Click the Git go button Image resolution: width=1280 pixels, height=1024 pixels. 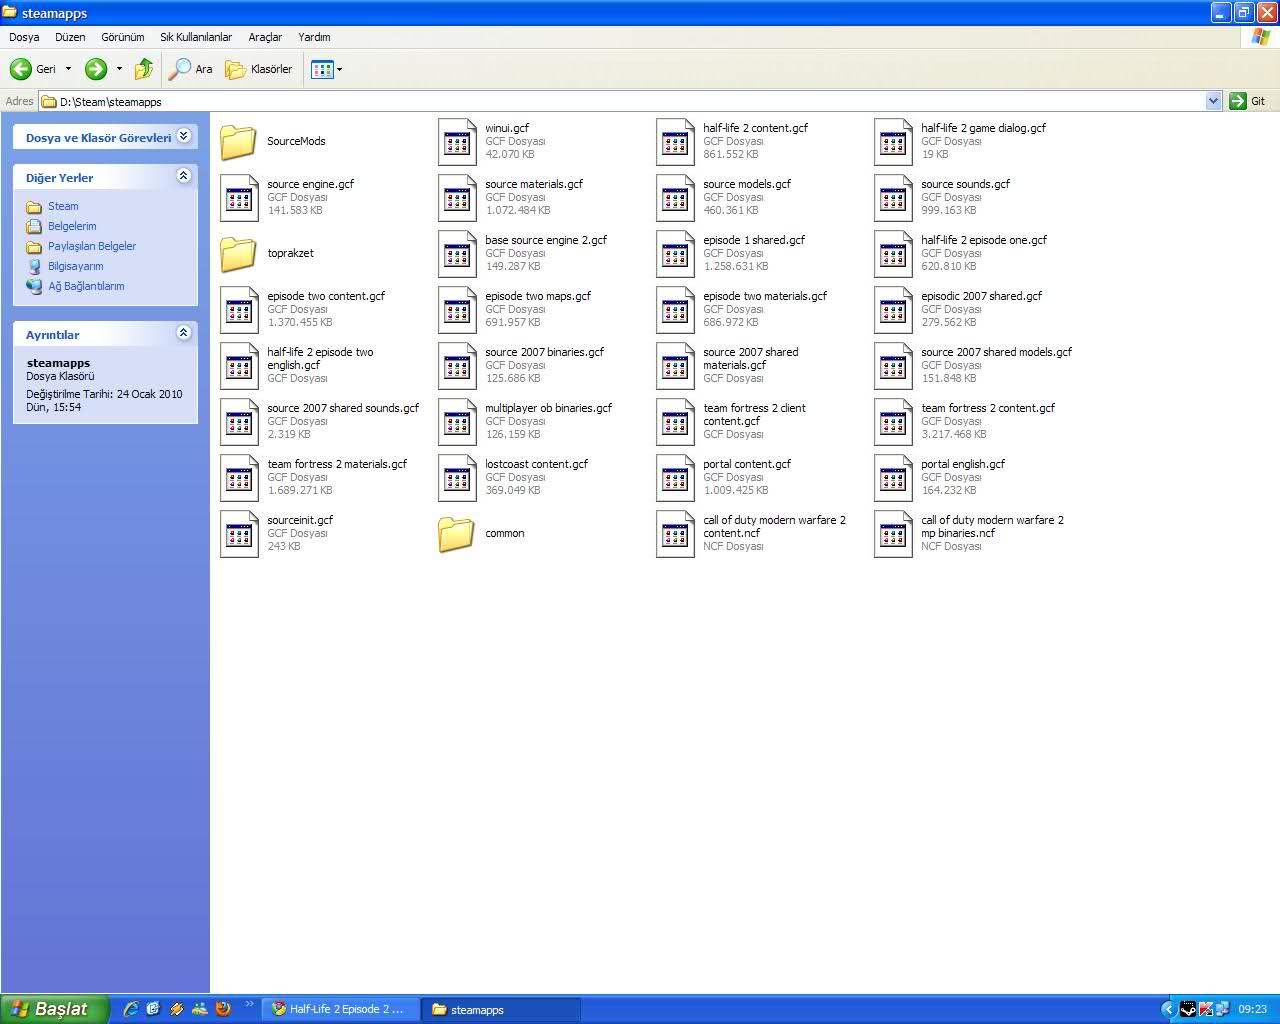pyautogui.click(x=1248, y=101)
